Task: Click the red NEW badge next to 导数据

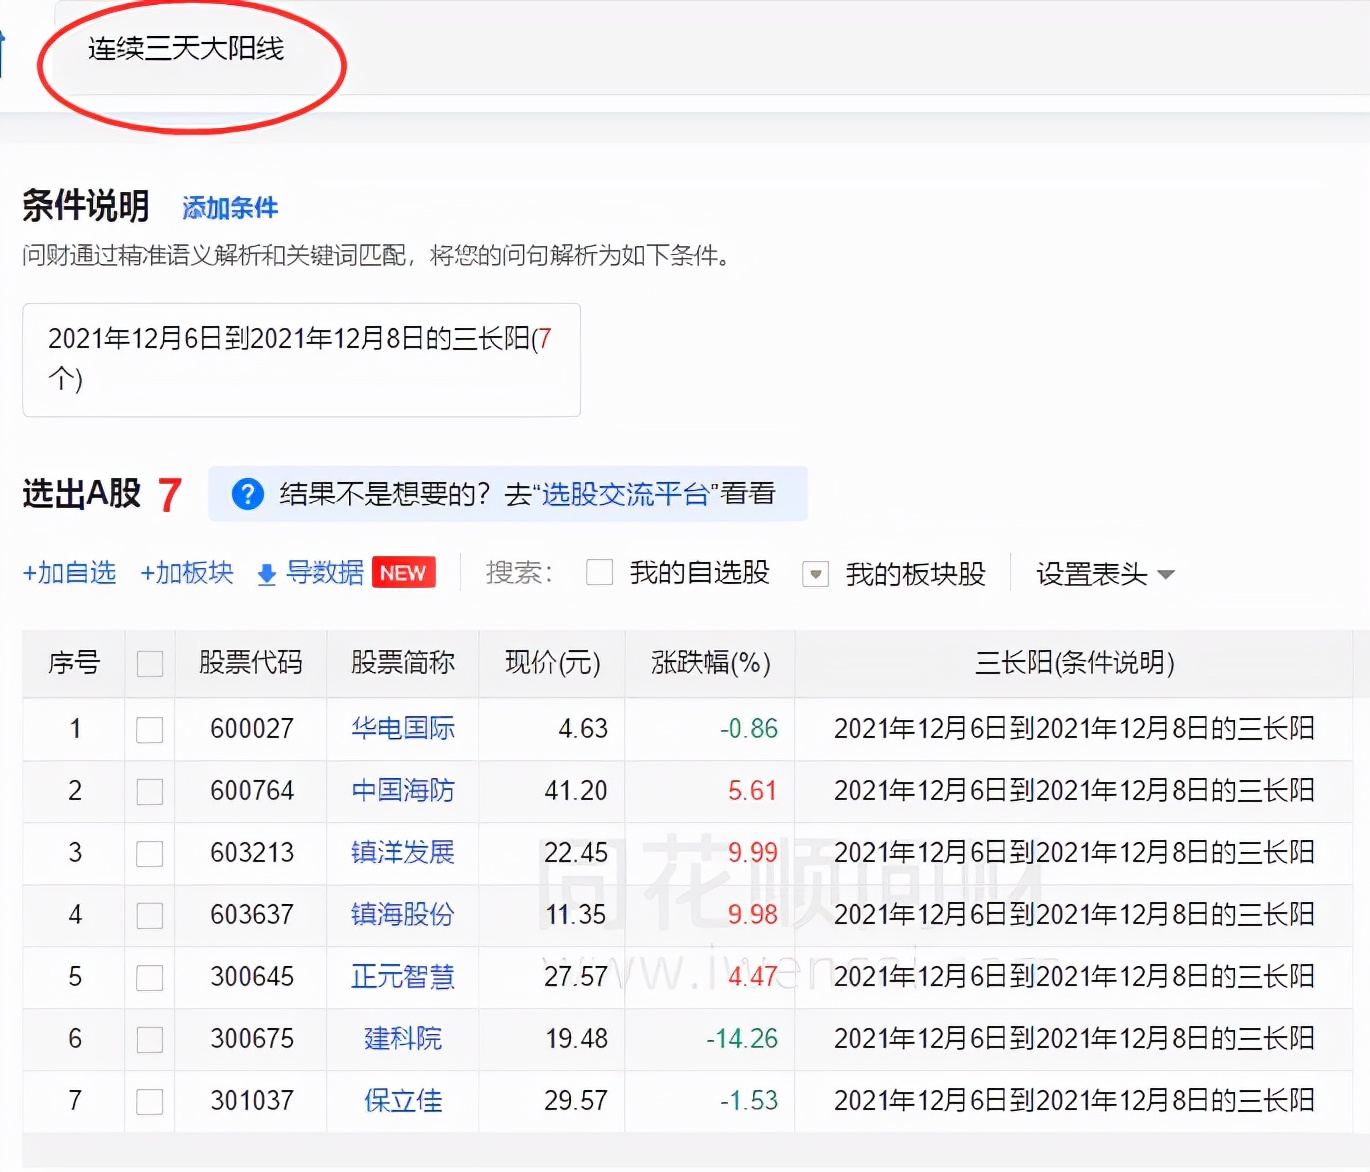Action: [403, 572]
